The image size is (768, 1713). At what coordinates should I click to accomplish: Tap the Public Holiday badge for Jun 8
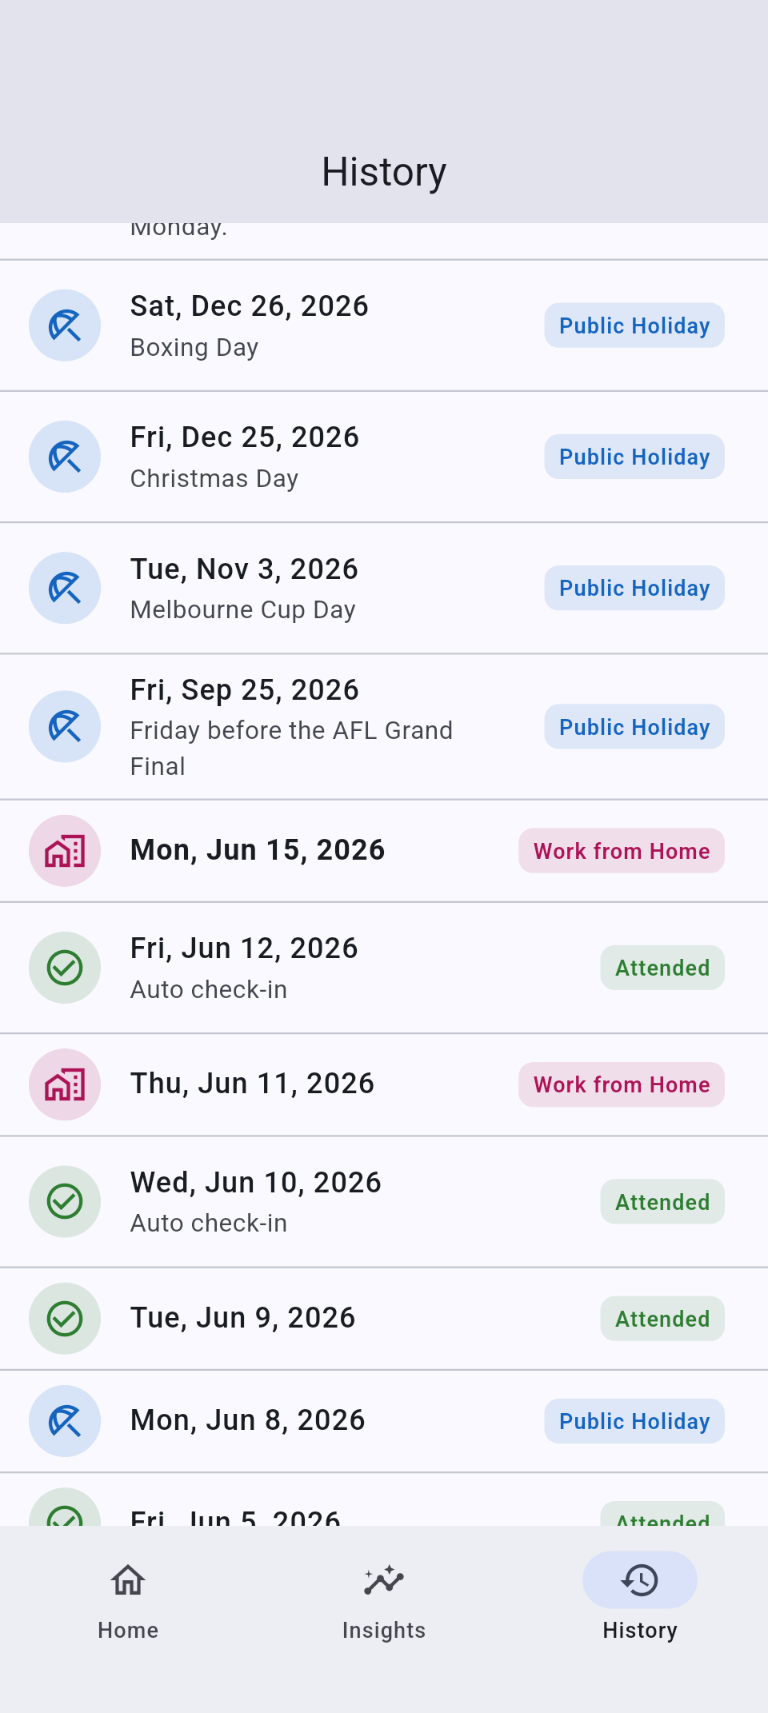[634, 1421]
